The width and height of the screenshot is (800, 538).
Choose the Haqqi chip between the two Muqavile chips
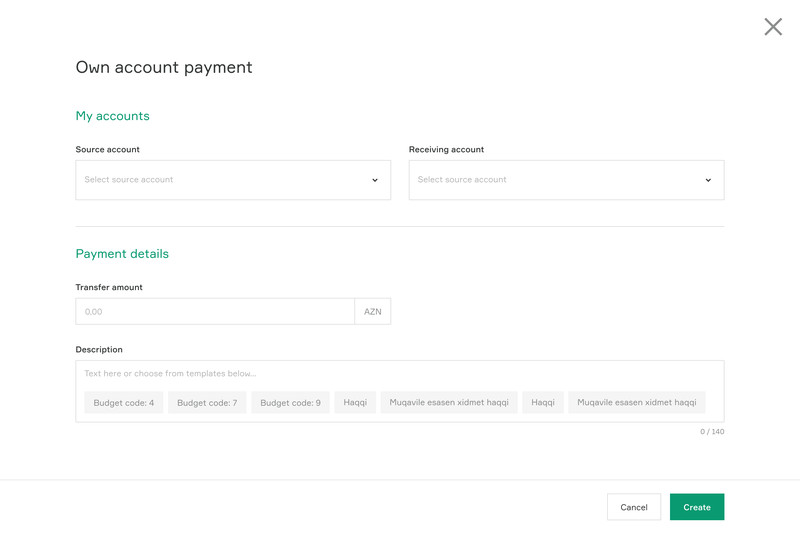(x=543, y=403)
